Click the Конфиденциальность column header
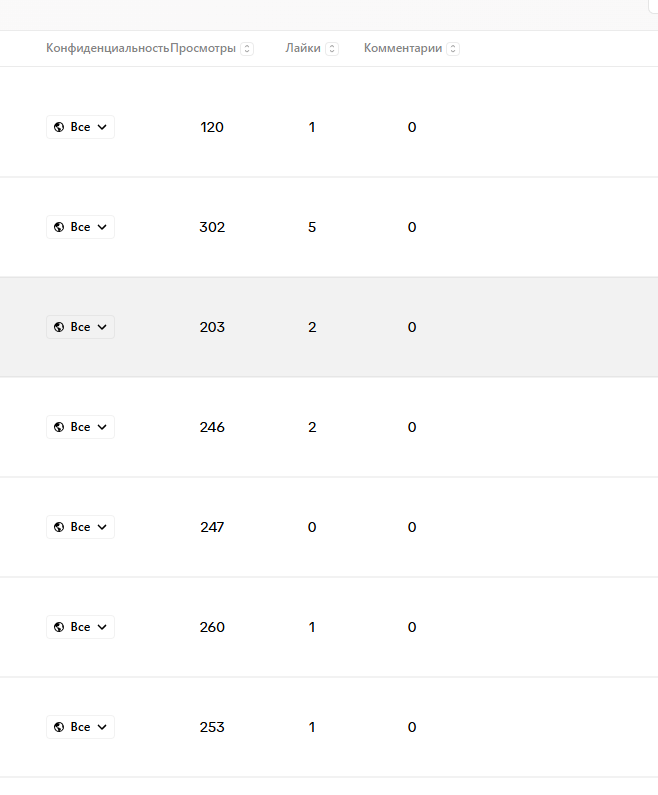Viewport: 658px width, 795px height. point(107,48)
